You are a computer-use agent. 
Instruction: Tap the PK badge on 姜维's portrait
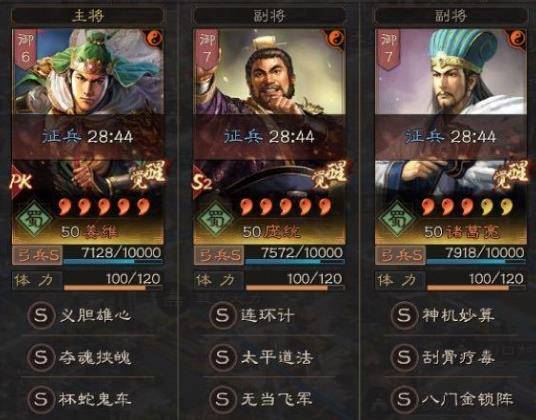(21, 181)
